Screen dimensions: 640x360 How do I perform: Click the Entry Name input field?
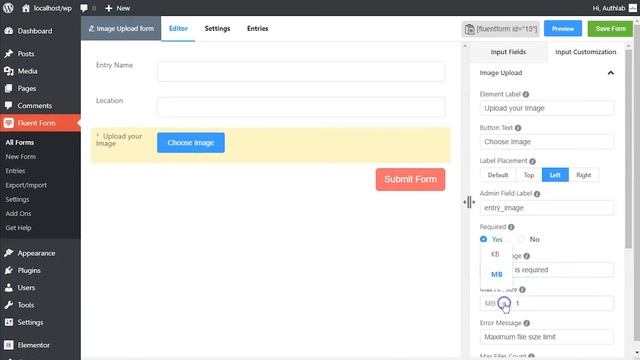[x=301, y=71]
